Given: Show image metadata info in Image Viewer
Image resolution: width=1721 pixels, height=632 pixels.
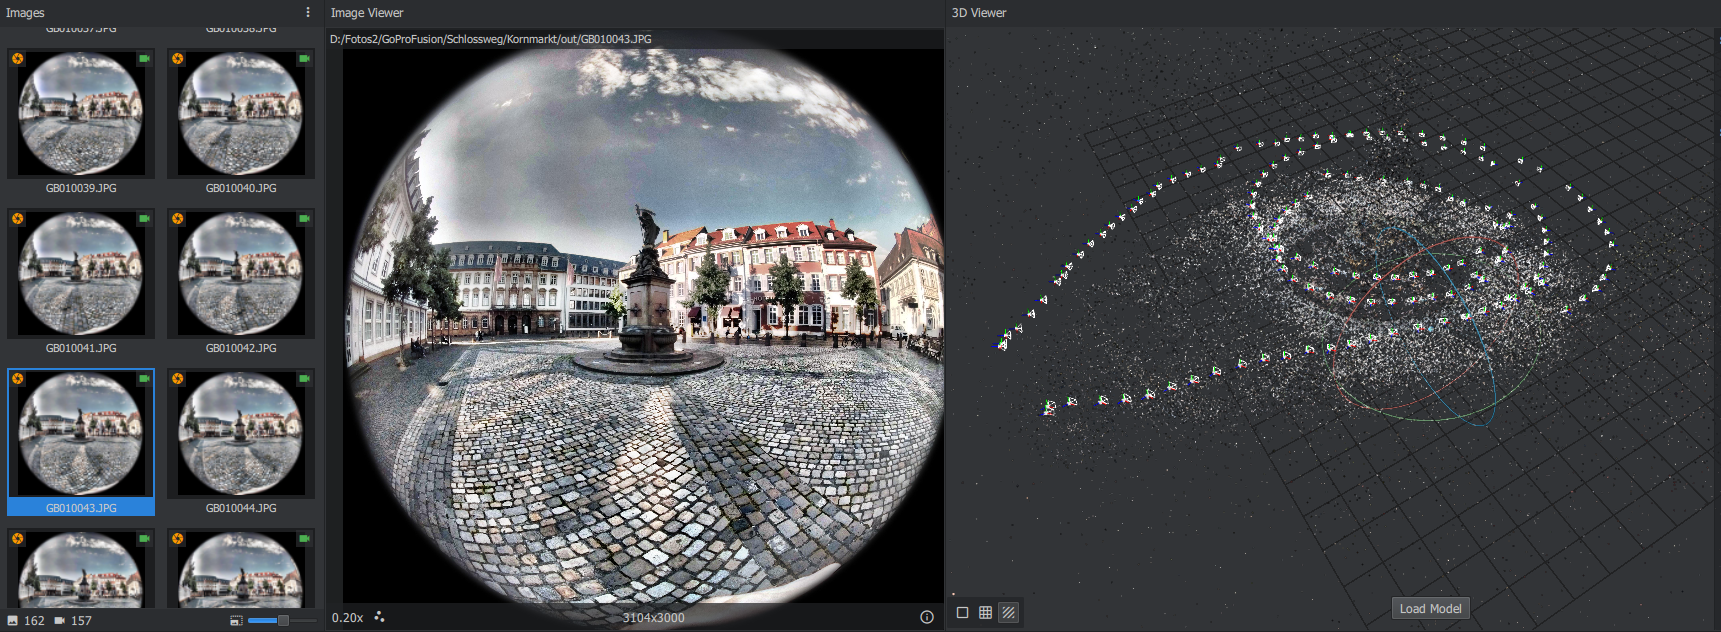Looking at the screenshot, I should click(x=927, y=617).
